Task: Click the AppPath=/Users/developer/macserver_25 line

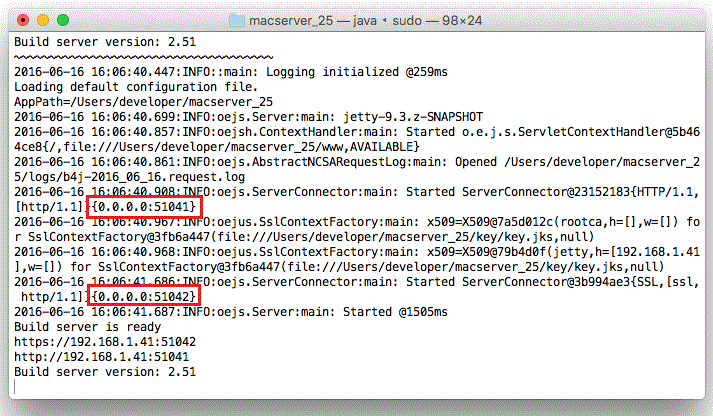Action: (126, 103)
